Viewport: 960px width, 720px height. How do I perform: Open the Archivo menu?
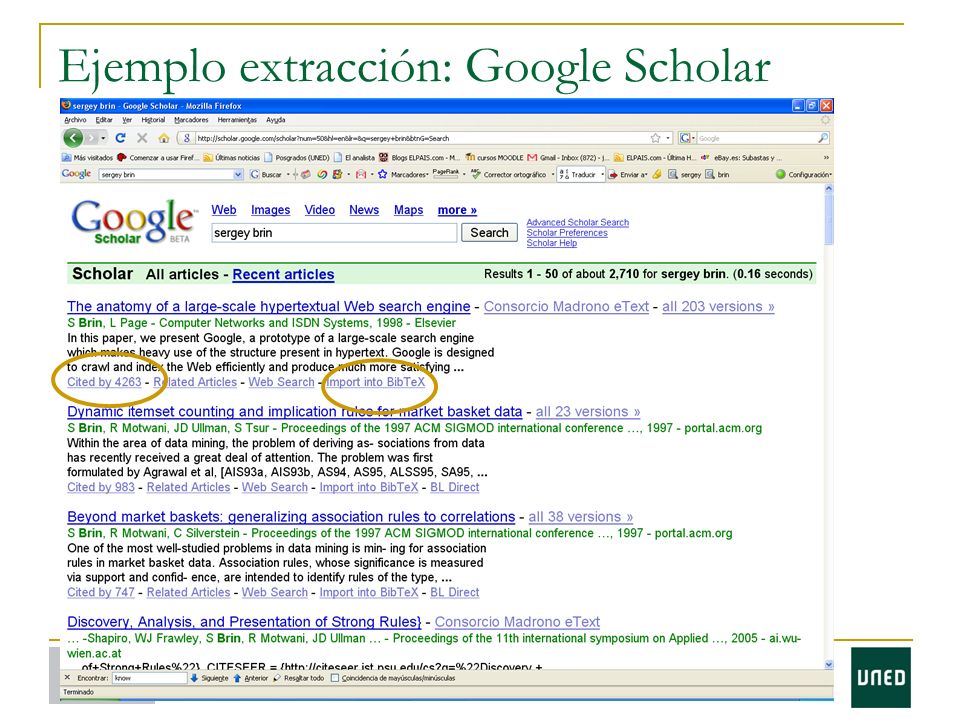[75, 120]
